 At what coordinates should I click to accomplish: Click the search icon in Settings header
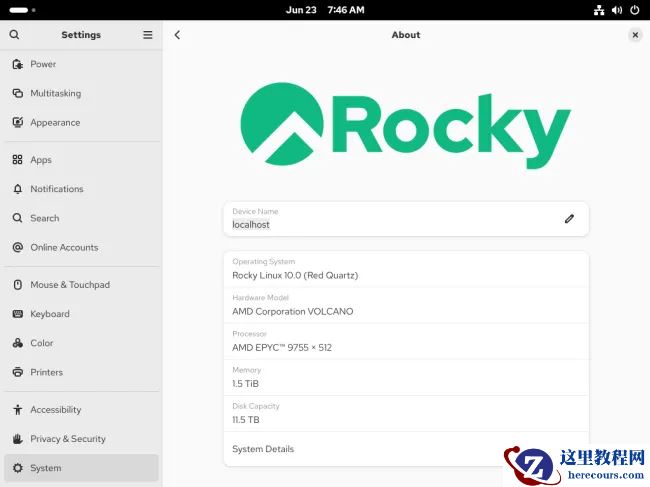[x=14, y=35]
